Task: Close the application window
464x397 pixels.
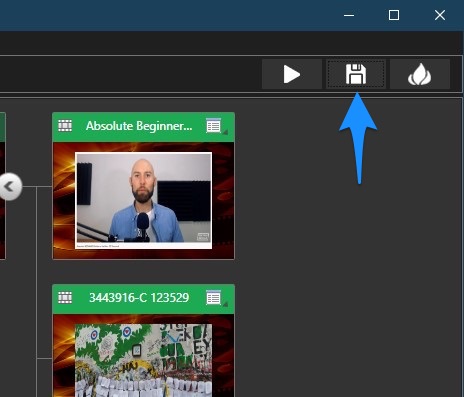Action: [x=440, y=15]
